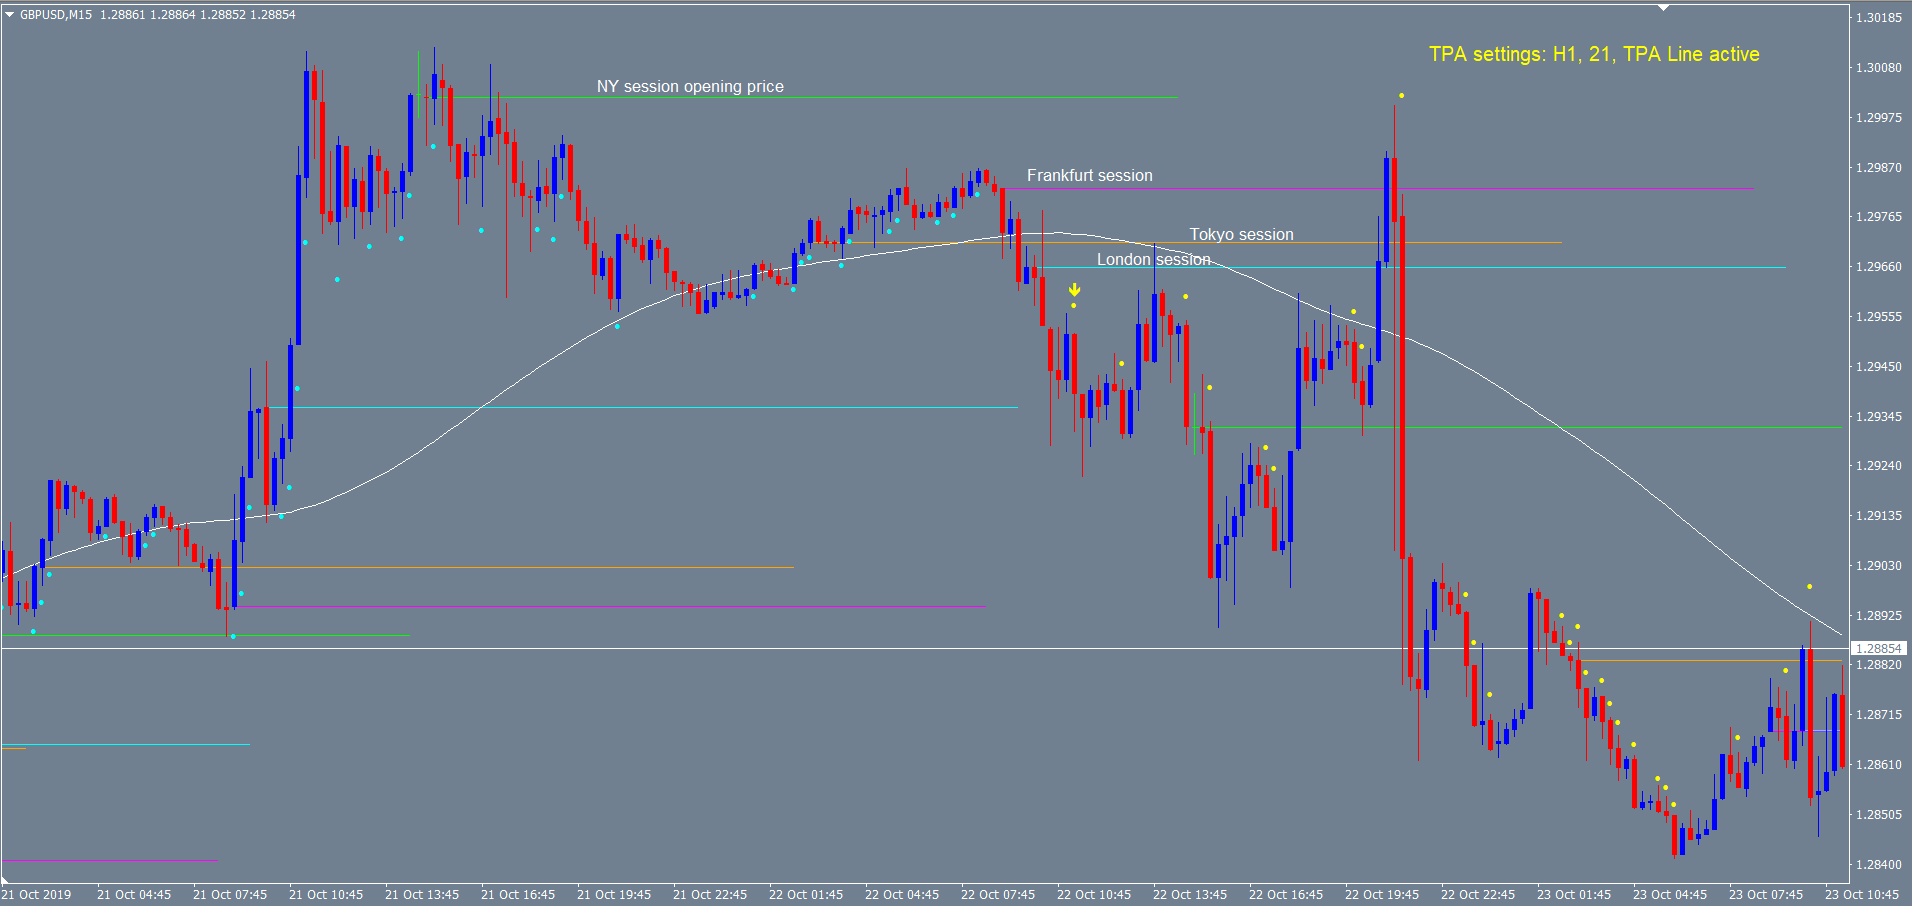Select the 23 Oct 01:45 time label
This screenshot has height=906, width=1912.
point(1574,895)
